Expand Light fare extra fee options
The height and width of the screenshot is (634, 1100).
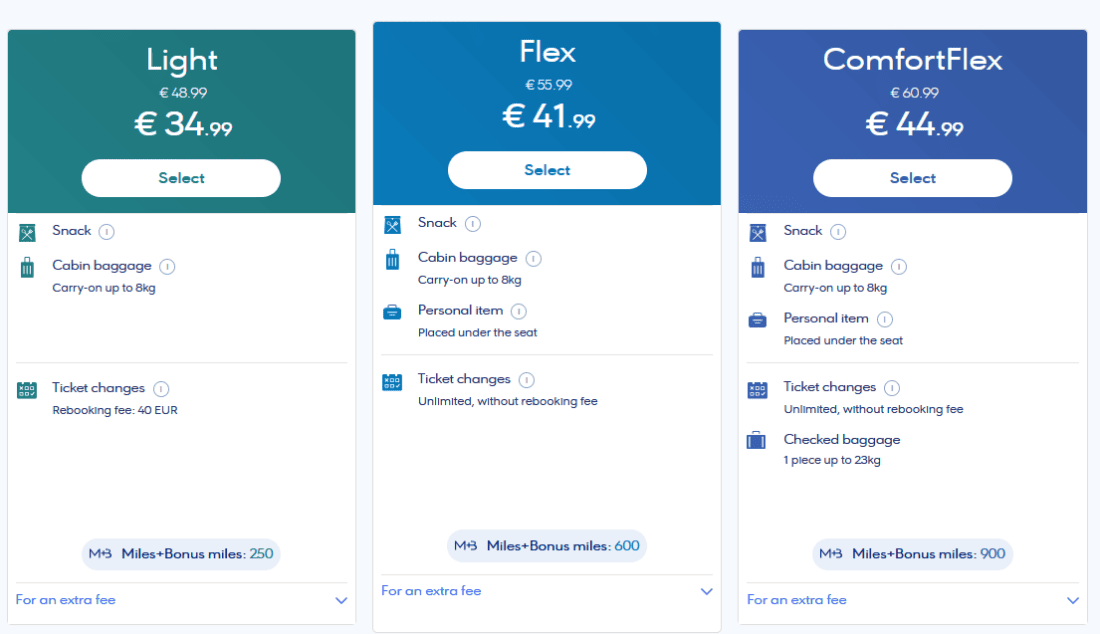click(341, 601)
